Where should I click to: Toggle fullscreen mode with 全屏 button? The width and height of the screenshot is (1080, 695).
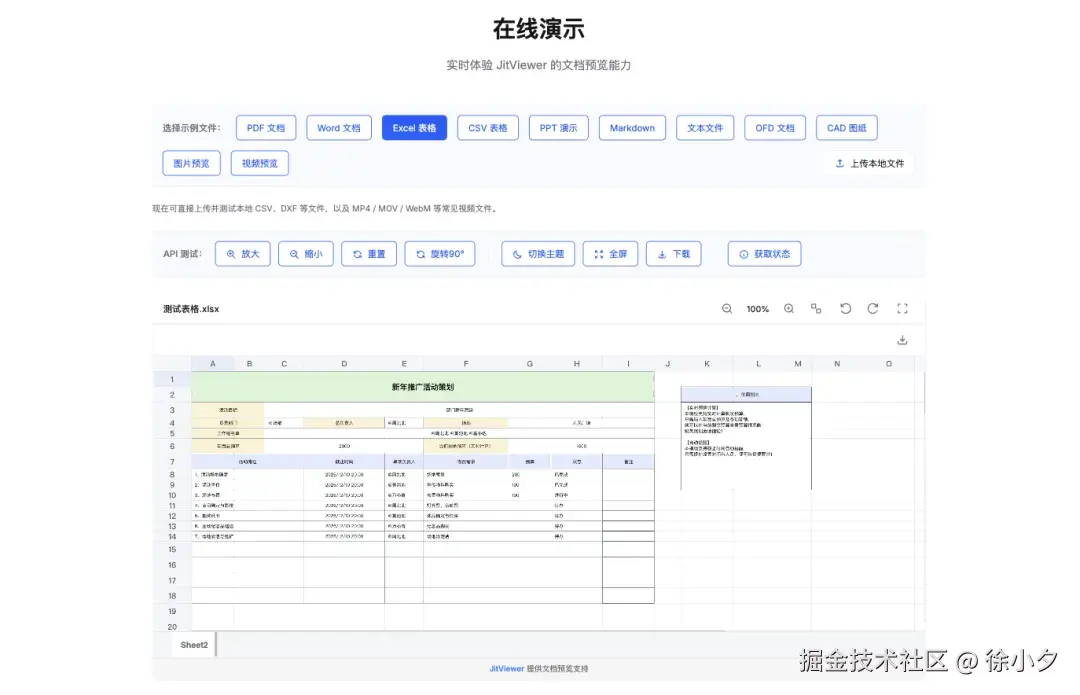click(611, 253)
